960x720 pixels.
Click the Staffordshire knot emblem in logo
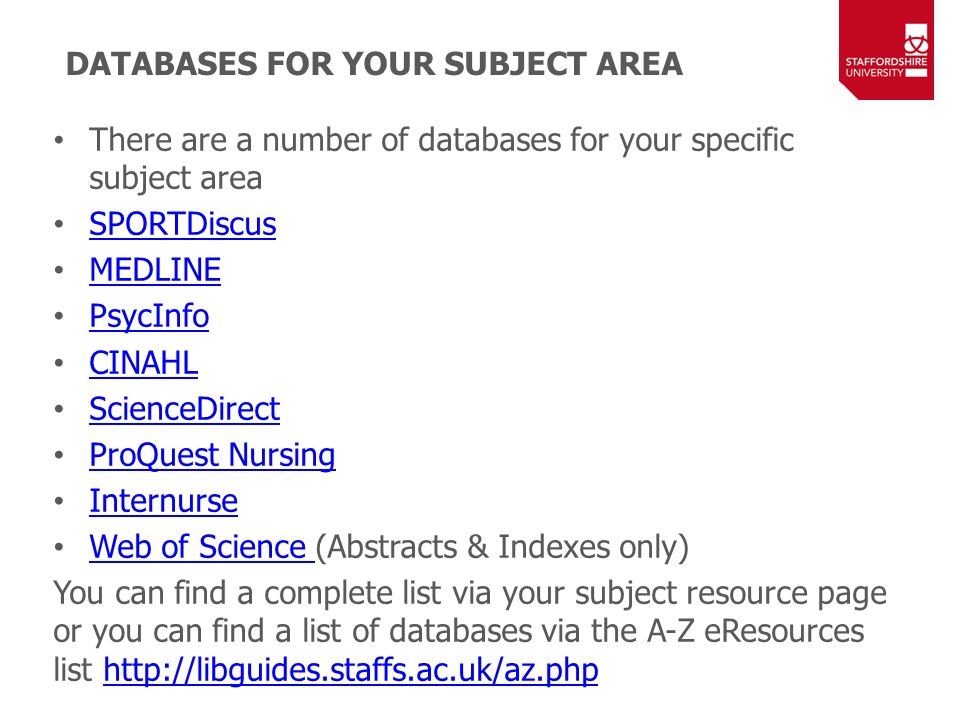pos(916,39)
